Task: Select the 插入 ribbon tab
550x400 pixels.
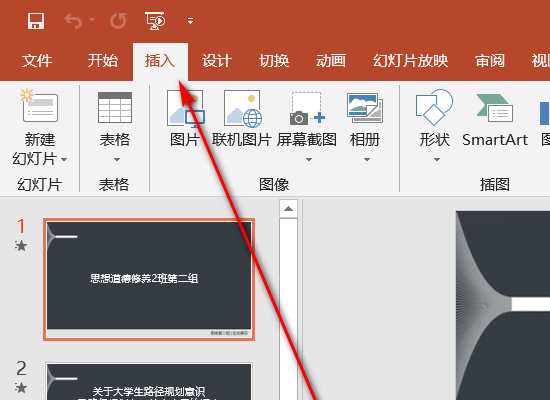Action: click(x=160, y=61)
